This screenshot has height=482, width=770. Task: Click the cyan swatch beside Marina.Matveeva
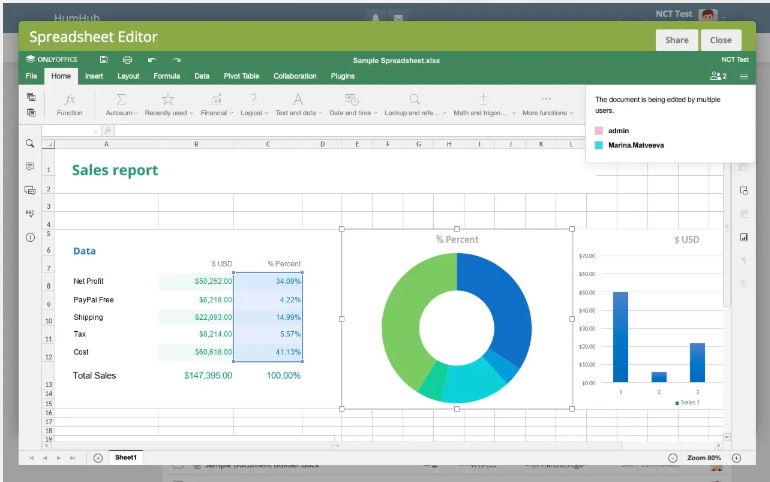[599, 145]
